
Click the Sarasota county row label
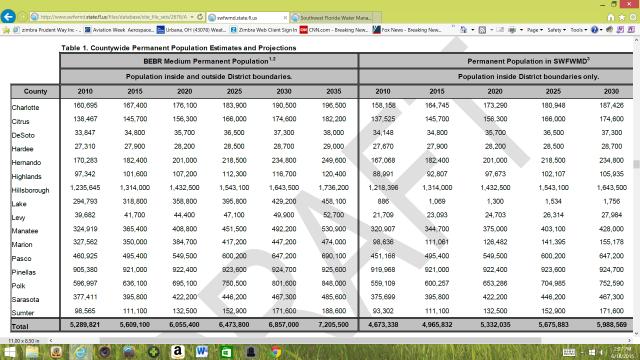25,300
